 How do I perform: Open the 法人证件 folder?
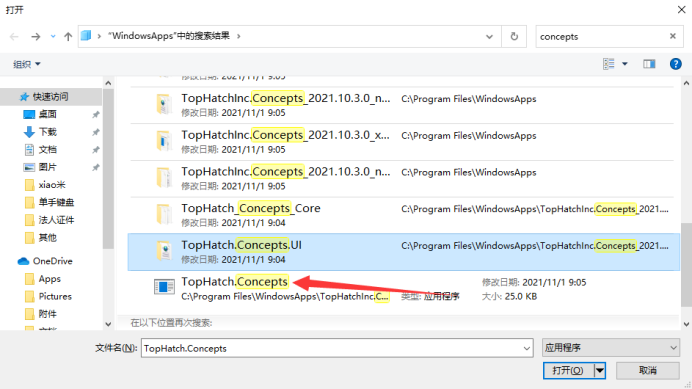[x=56, y=220]
